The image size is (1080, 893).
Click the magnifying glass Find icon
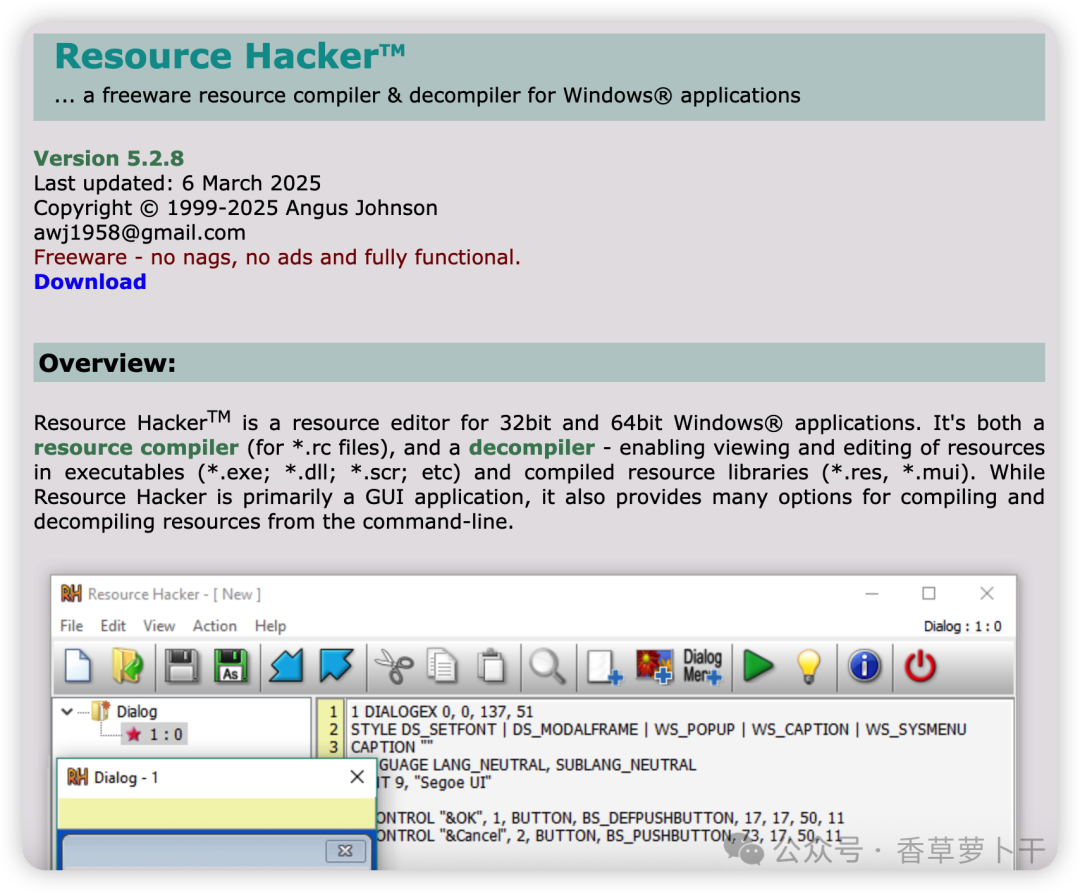click(x=548, y=666)
